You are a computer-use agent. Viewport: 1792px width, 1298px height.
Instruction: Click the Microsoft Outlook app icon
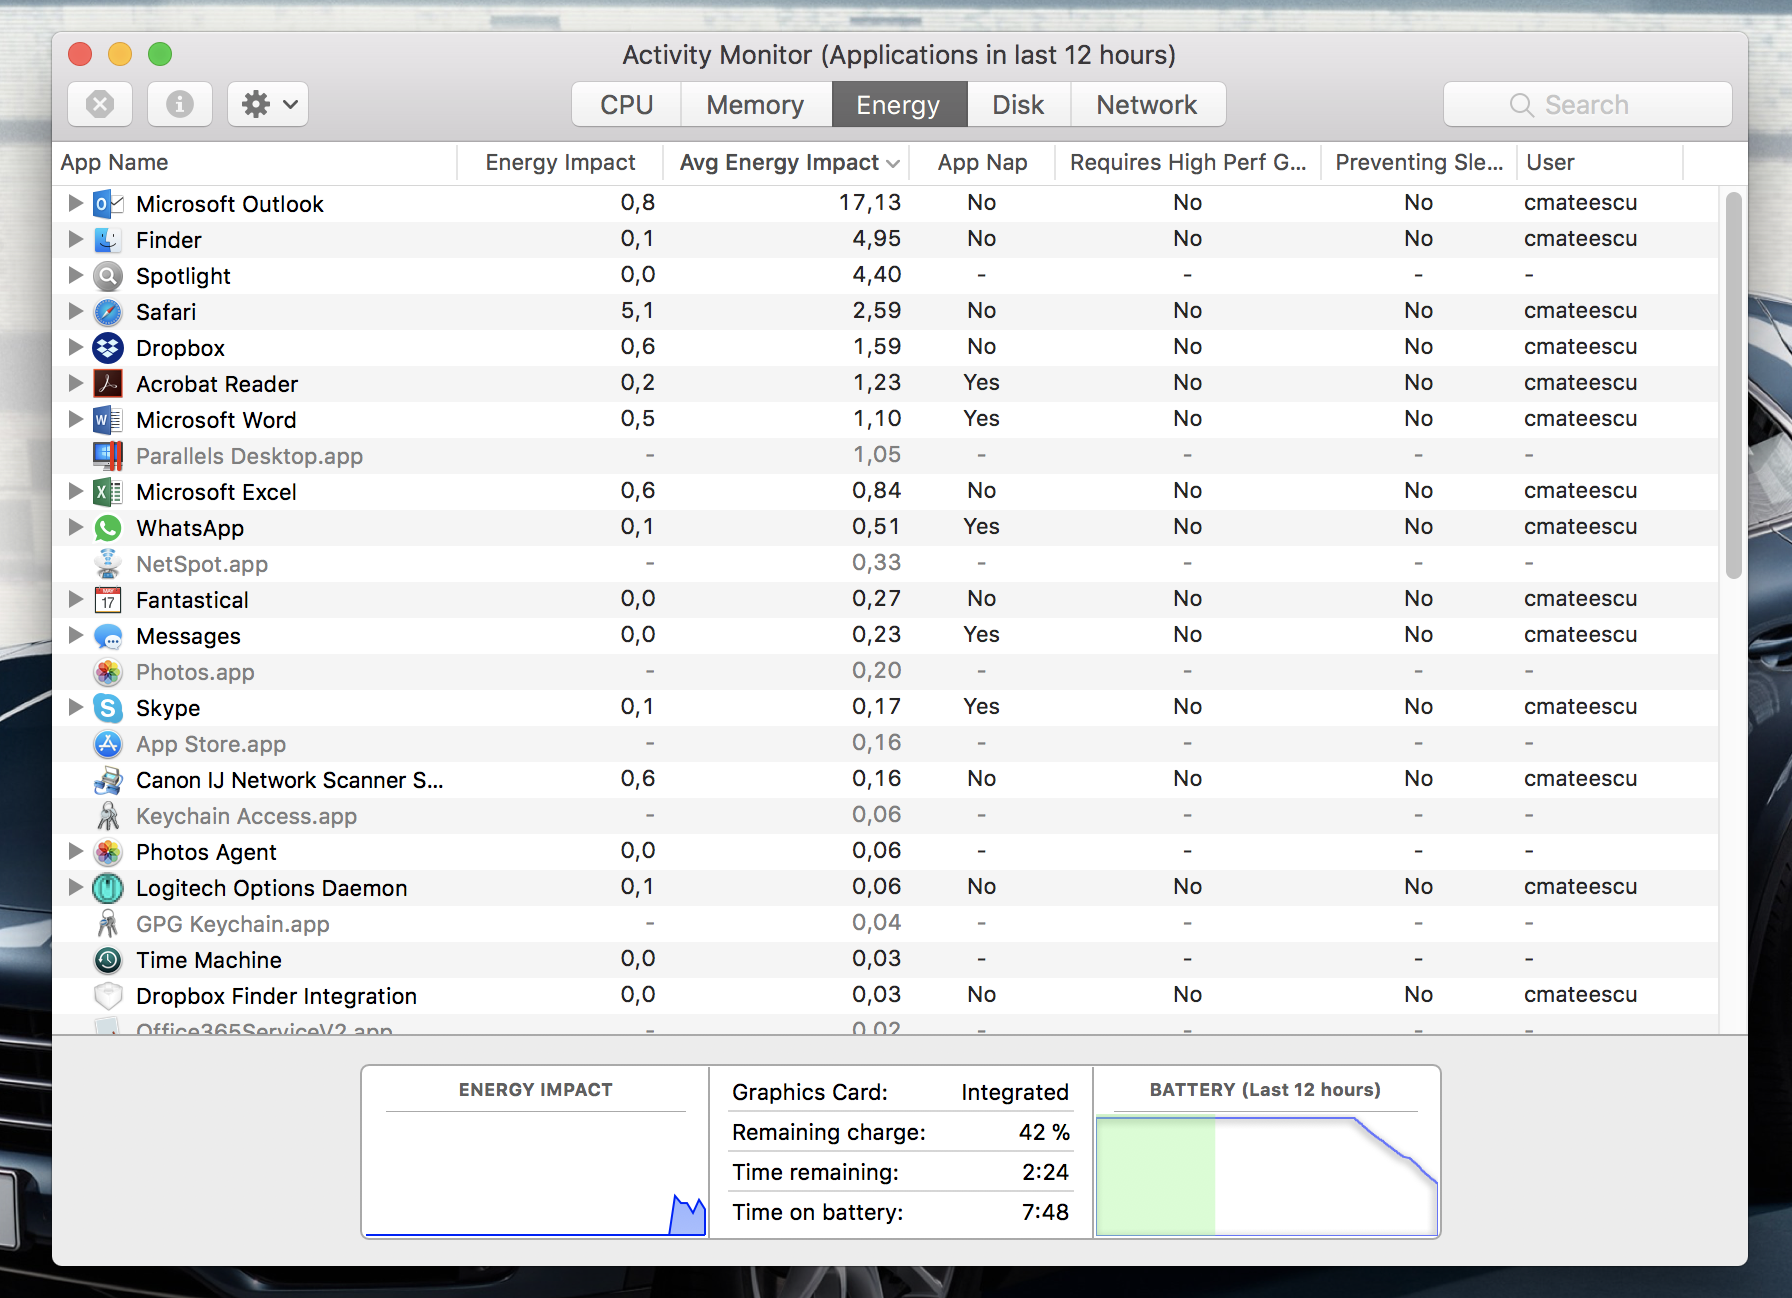[108, 204]
